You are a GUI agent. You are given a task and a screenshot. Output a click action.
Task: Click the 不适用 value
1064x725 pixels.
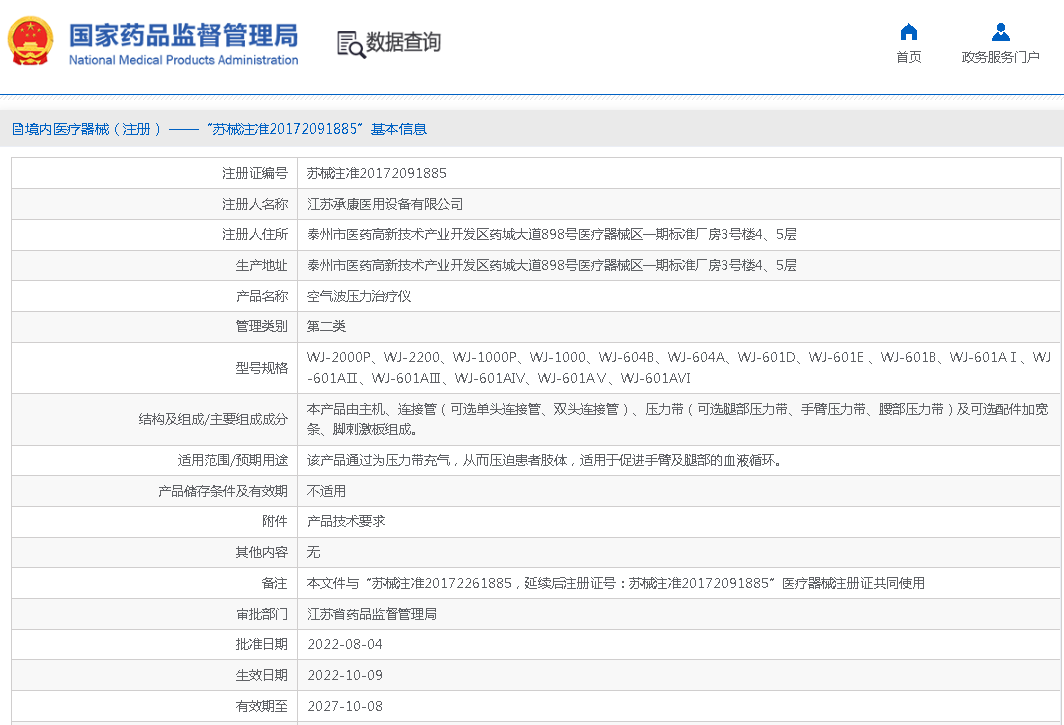[x=326, y=491]
